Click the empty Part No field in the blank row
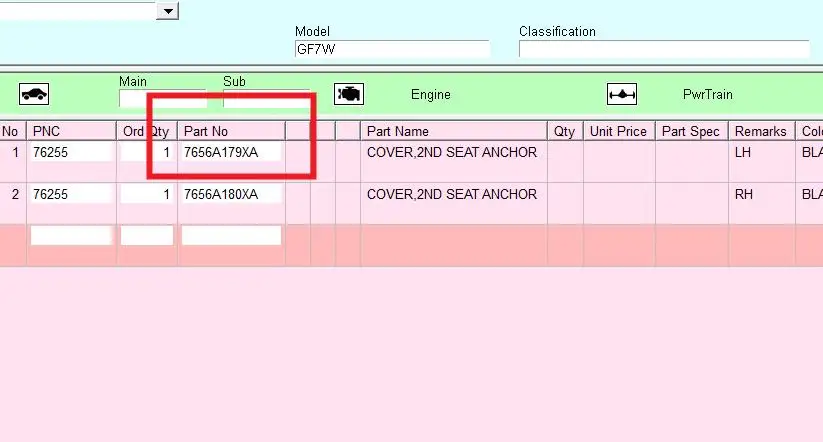 pyautogui.click(x=231, y=236)
